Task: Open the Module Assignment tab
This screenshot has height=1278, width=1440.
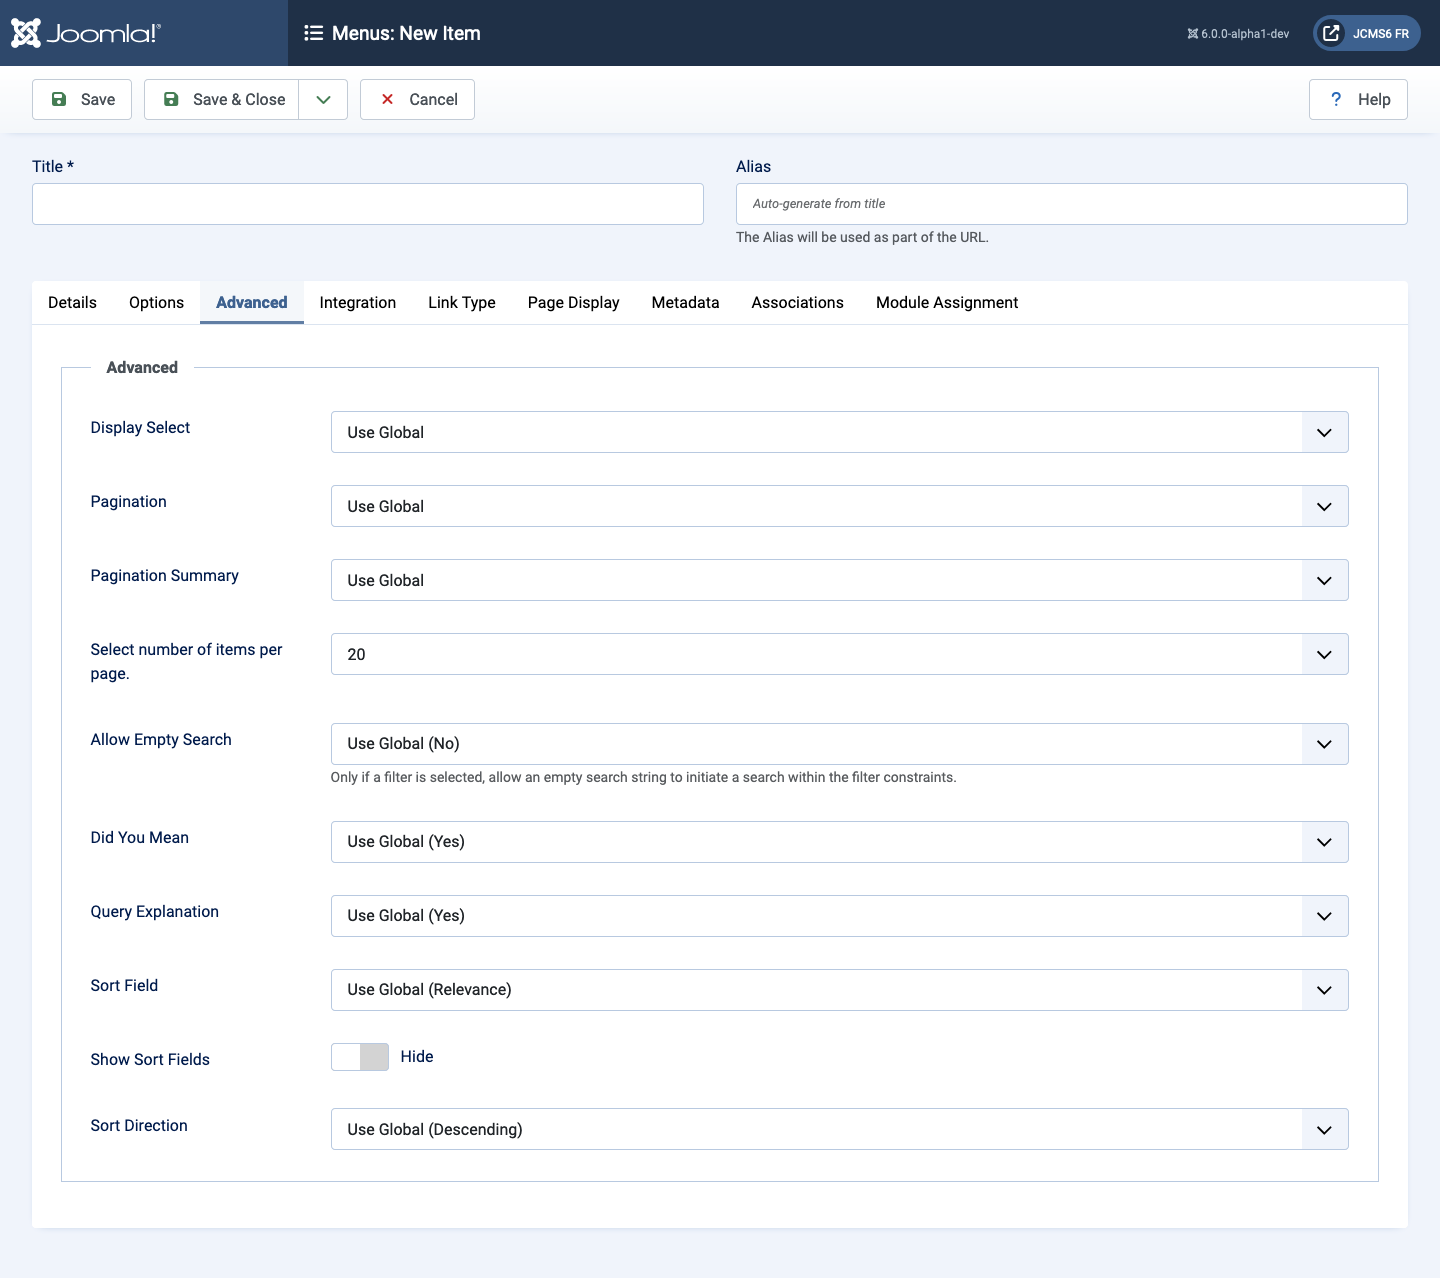Action: pos(947,302)
